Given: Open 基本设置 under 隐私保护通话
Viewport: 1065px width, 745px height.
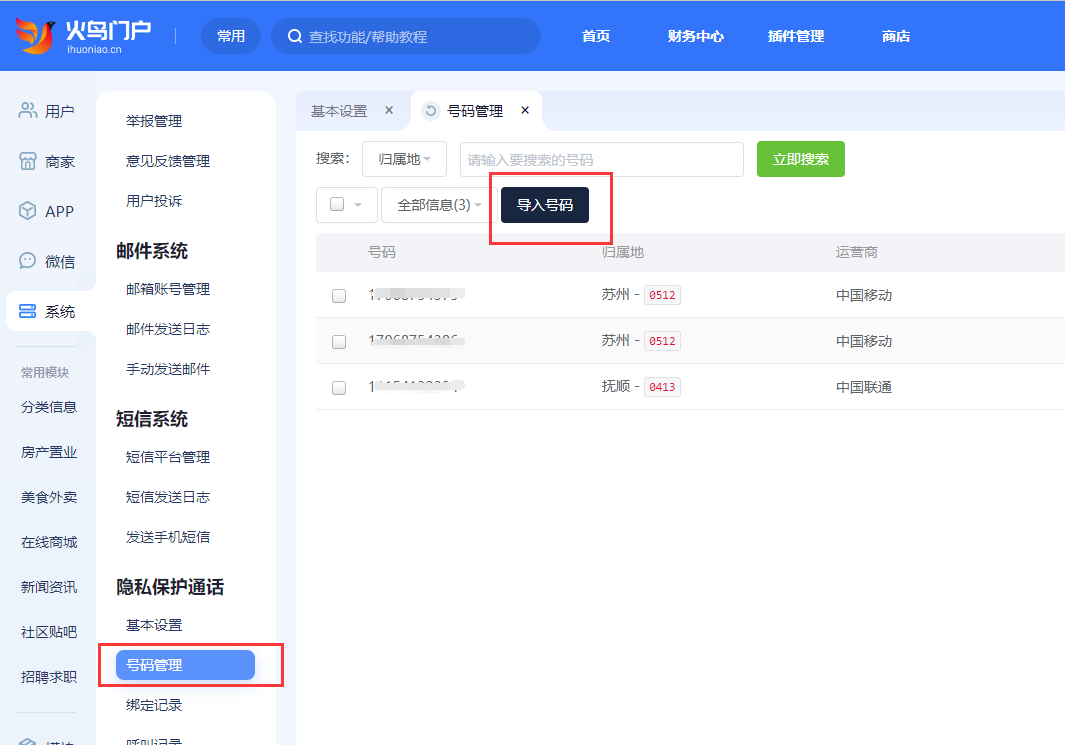Looking at the screenshot, I should point(154,625).
